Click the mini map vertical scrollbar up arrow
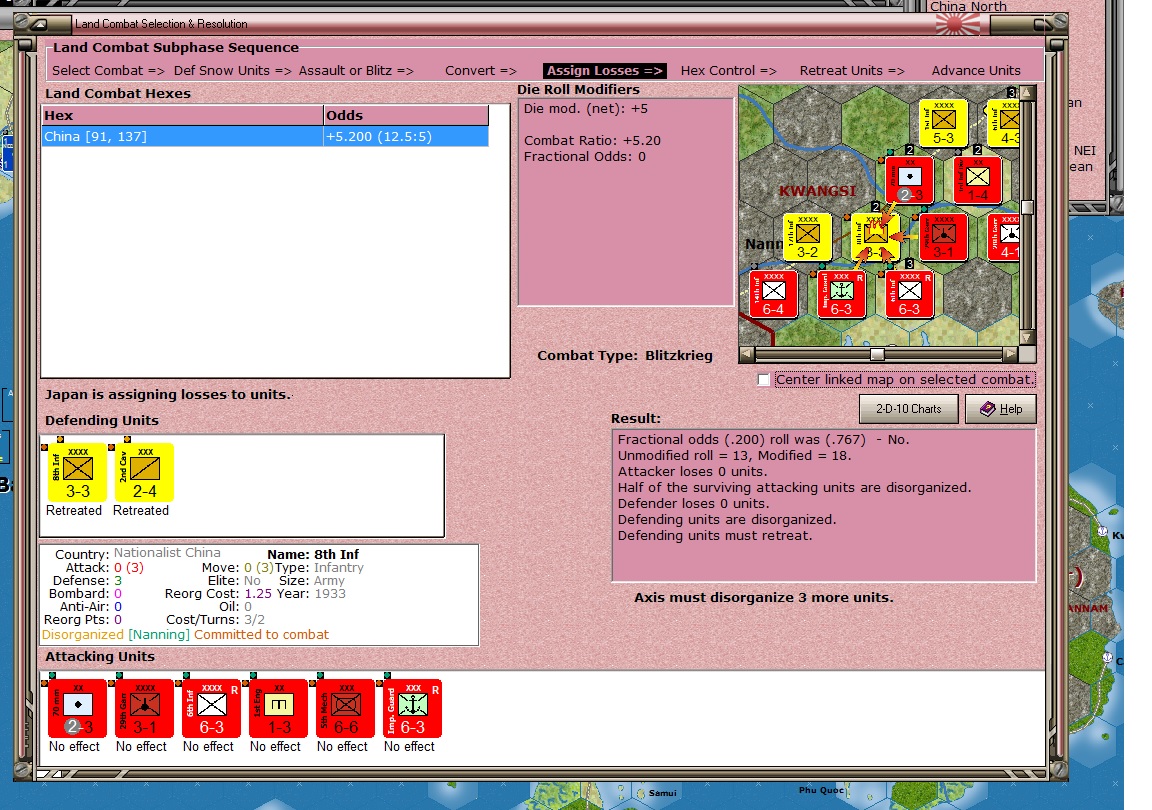Viewport: 1152px width, 810px height. pyautogui.click(x=1028, y=93)
